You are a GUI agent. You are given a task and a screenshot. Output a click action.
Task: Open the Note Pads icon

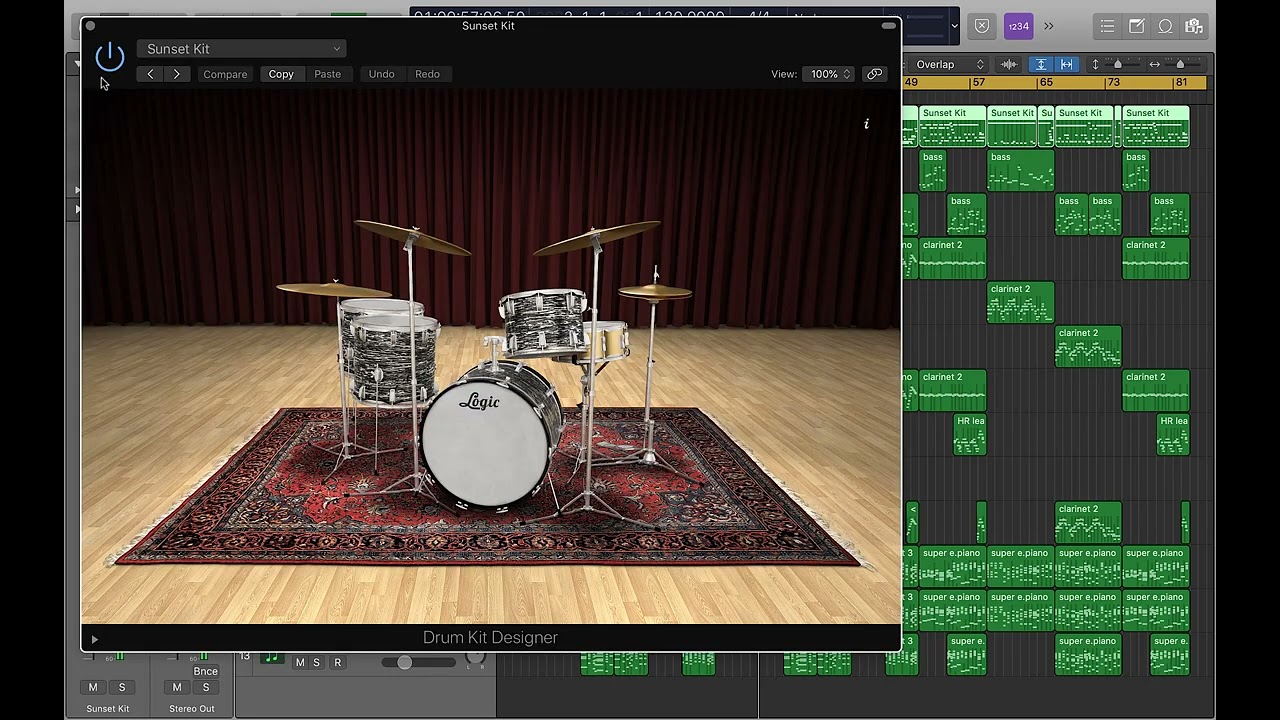click(x=1137, y=27)
